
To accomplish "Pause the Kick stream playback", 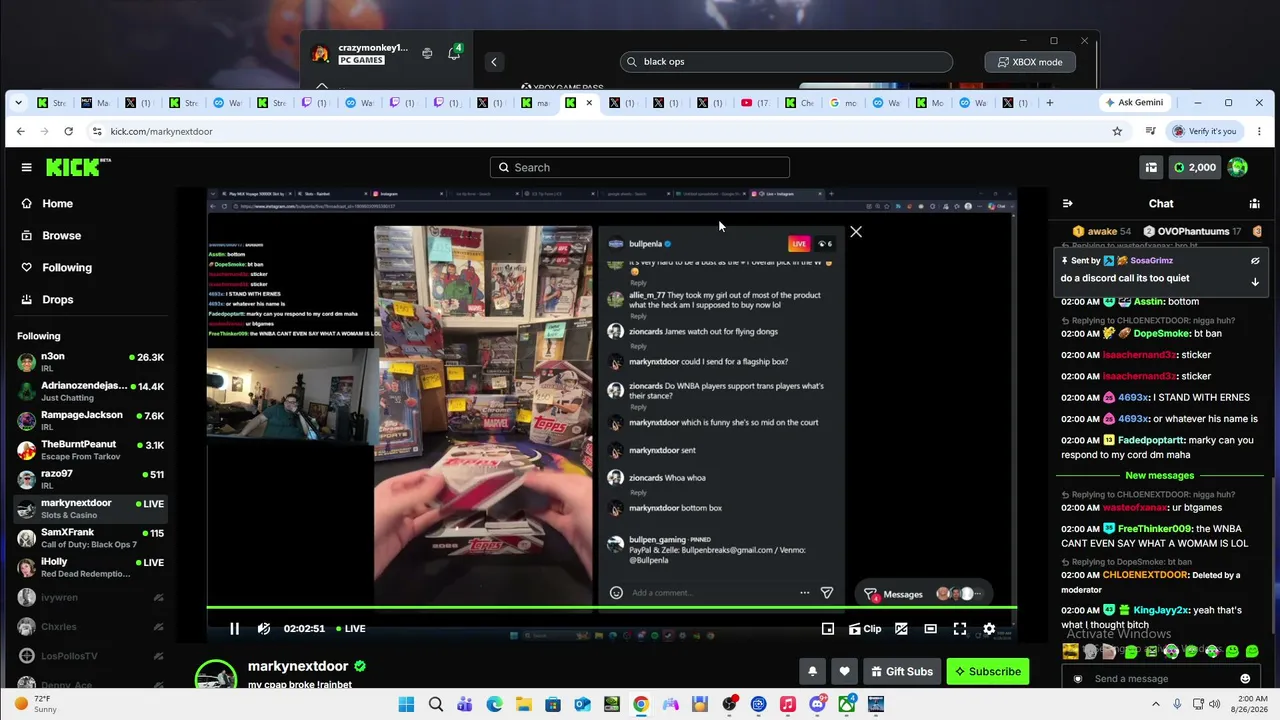I will pyautogui.click(x=234, y=629).
